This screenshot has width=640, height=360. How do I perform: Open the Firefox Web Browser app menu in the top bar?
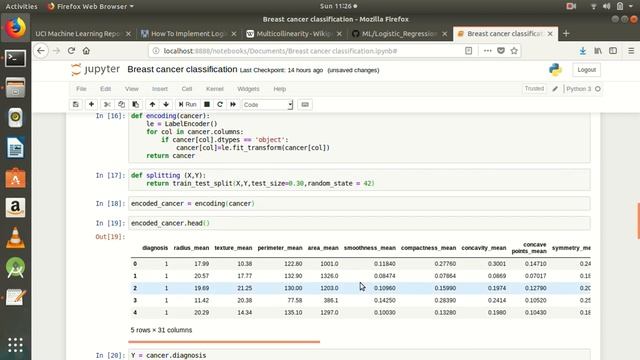(91, 6)
